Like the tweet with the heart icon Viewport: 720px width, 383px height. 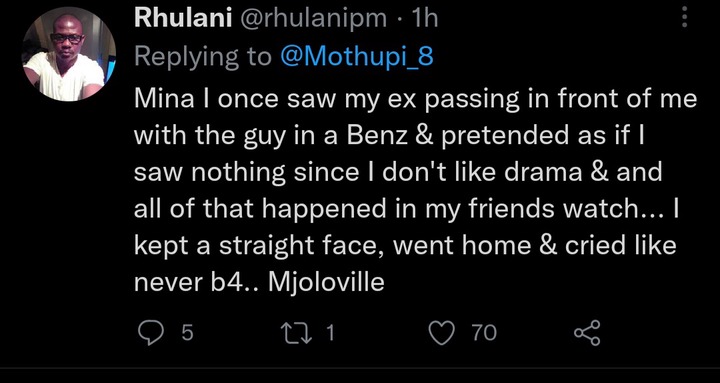pyautogui.click(x=442, y=333)
